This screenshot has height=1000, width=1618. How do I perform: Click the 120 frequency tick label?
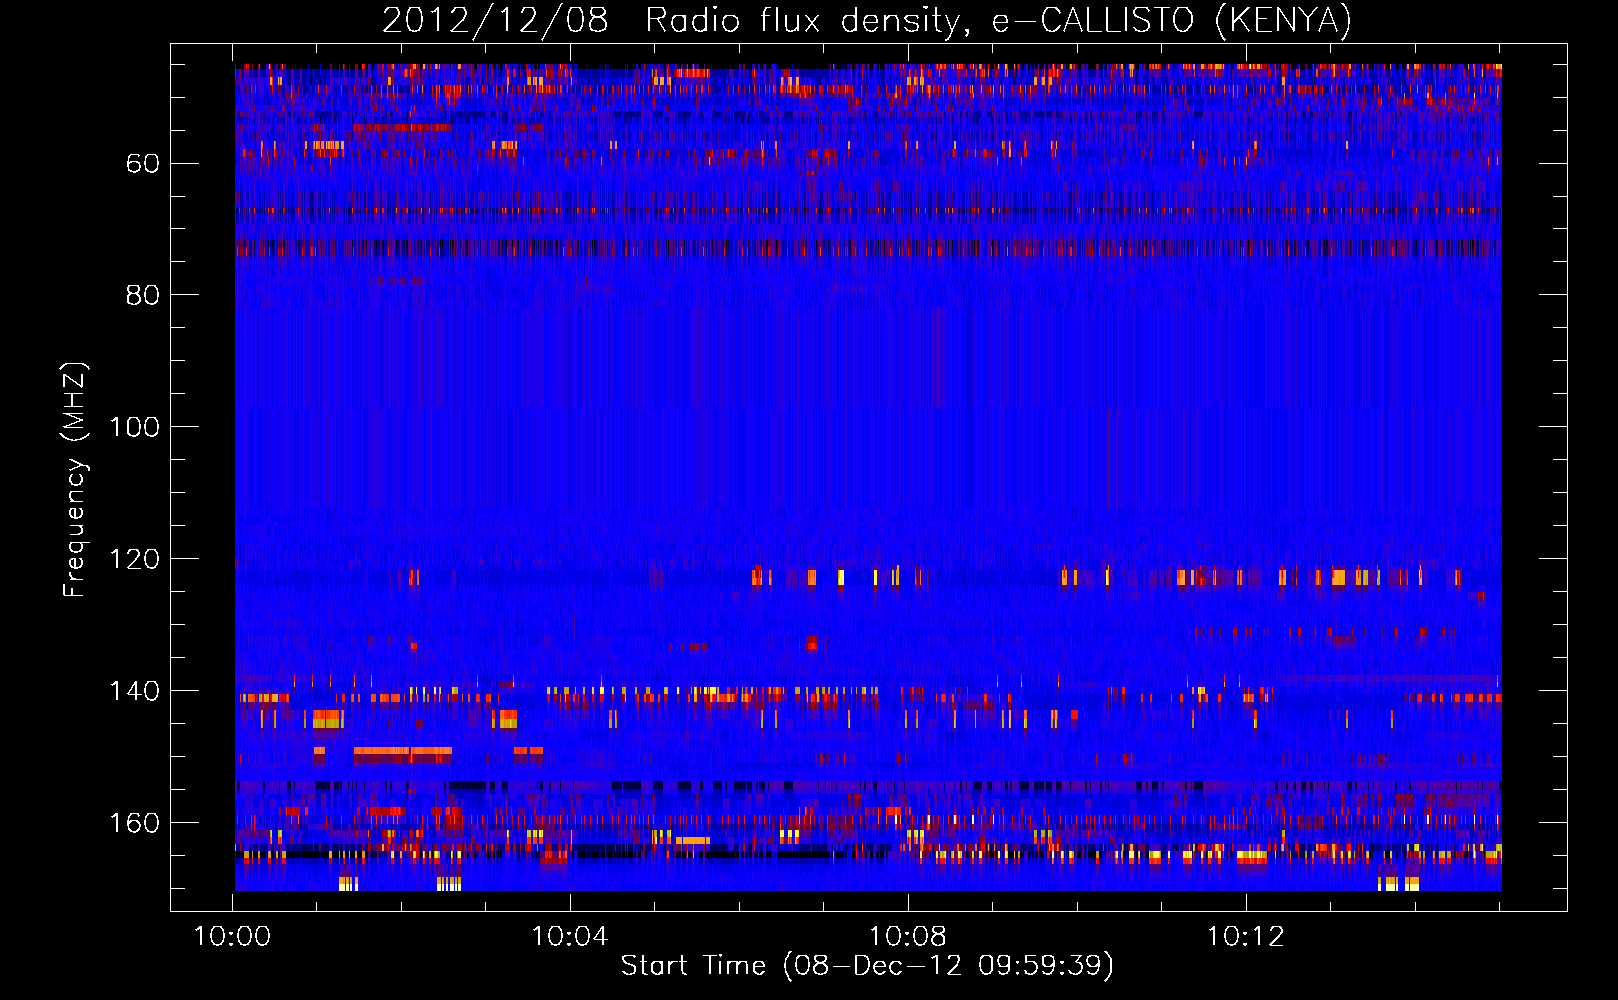point(135,559)
